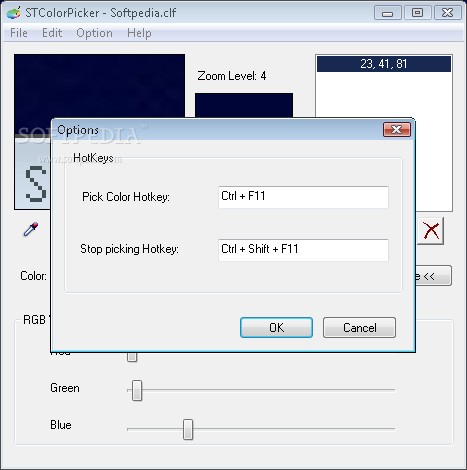Viewport: 467px width, 470px height.
Task: Close the STColorPicker main window
Action: point(448,13)
